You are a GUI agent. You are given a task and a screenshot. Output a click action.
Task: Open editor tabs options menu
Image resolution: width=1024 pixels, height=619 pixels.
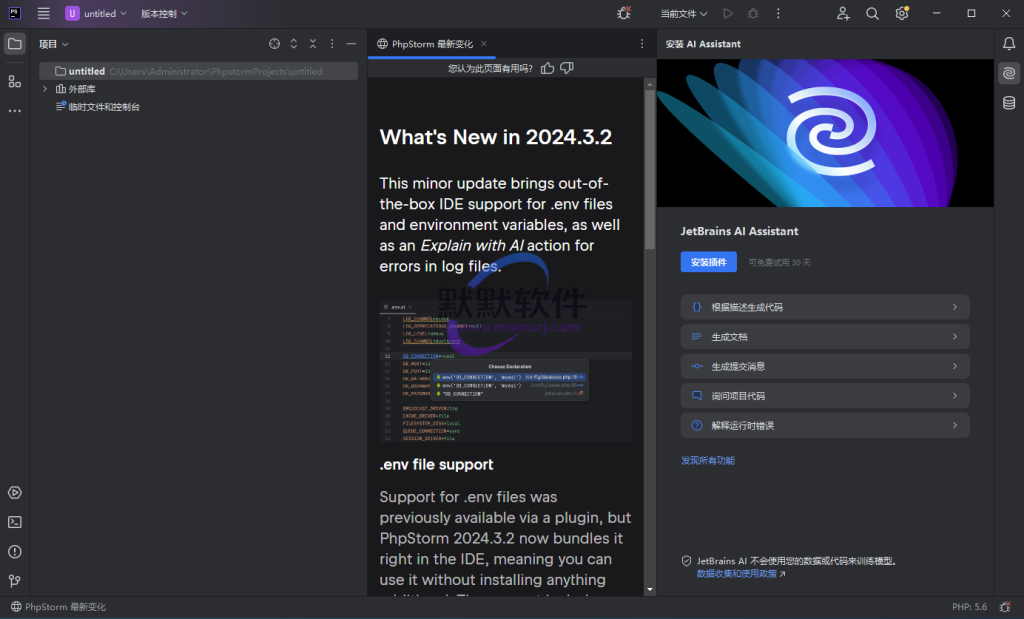tap(642, 44)
